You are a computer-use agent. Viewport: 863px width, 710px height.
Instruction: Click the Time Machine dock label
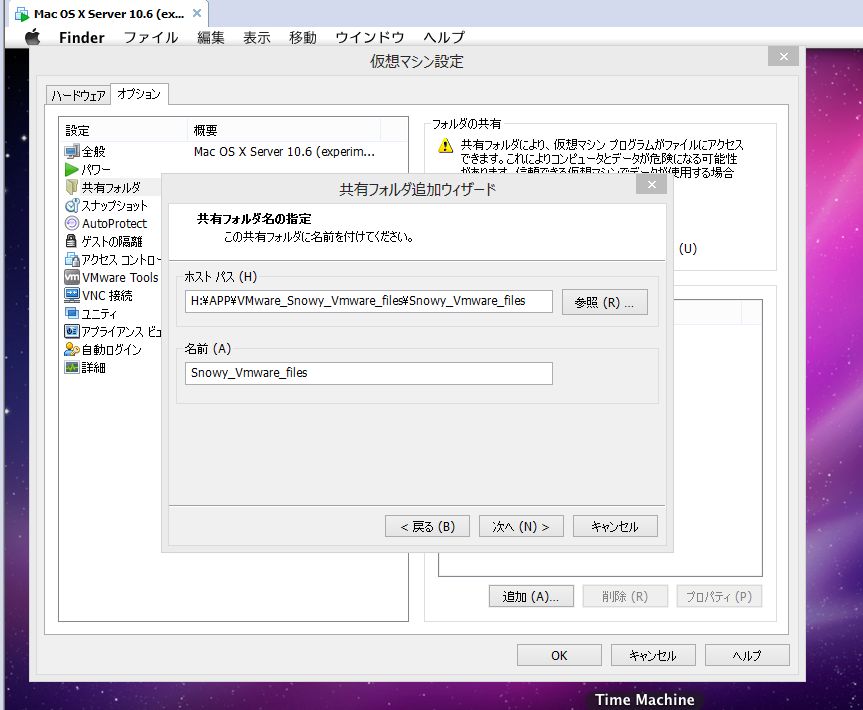[644, 700]
